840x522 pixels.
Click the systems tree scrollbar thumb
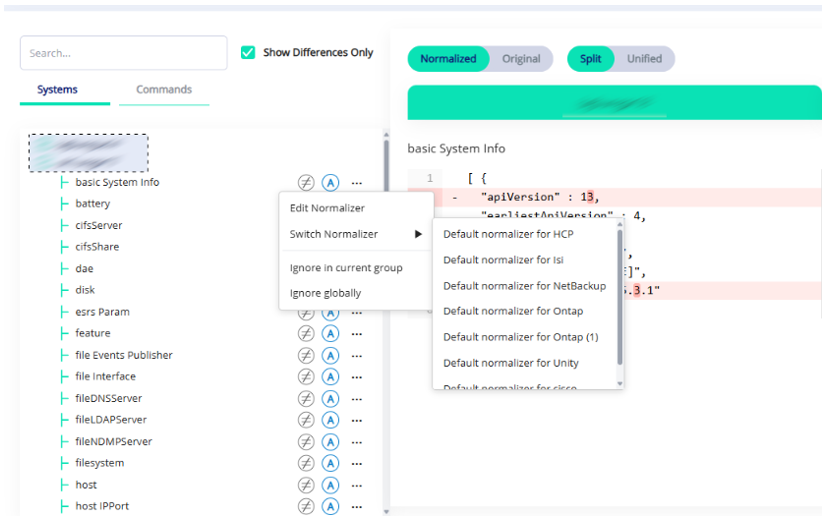pyautogui.click(x=386, y=166)
